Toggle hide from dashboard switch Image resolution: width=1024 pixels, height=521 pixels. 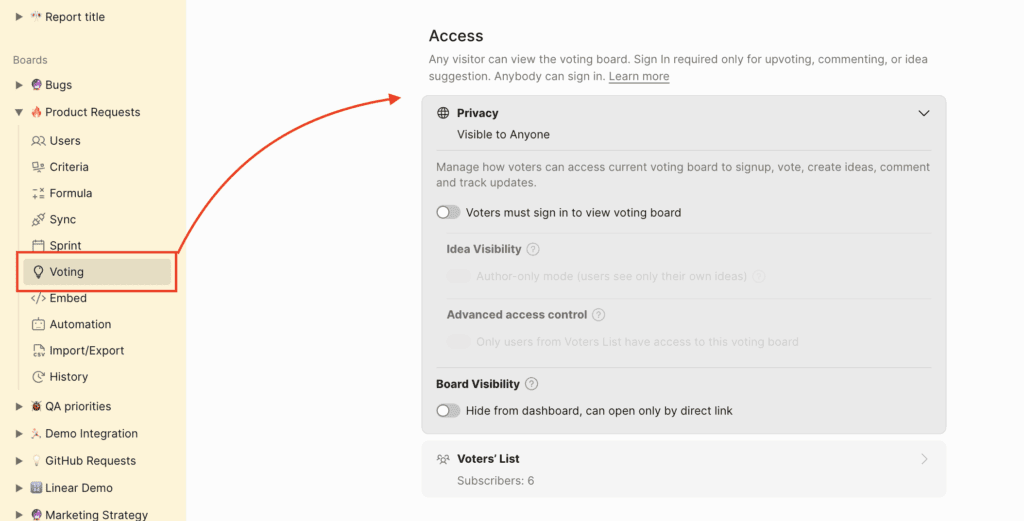(448, 411)
